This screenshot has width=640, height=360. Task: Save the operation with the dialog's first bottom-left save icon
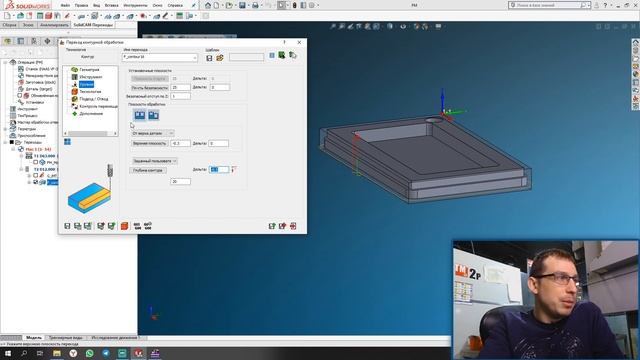coord(67,226)
